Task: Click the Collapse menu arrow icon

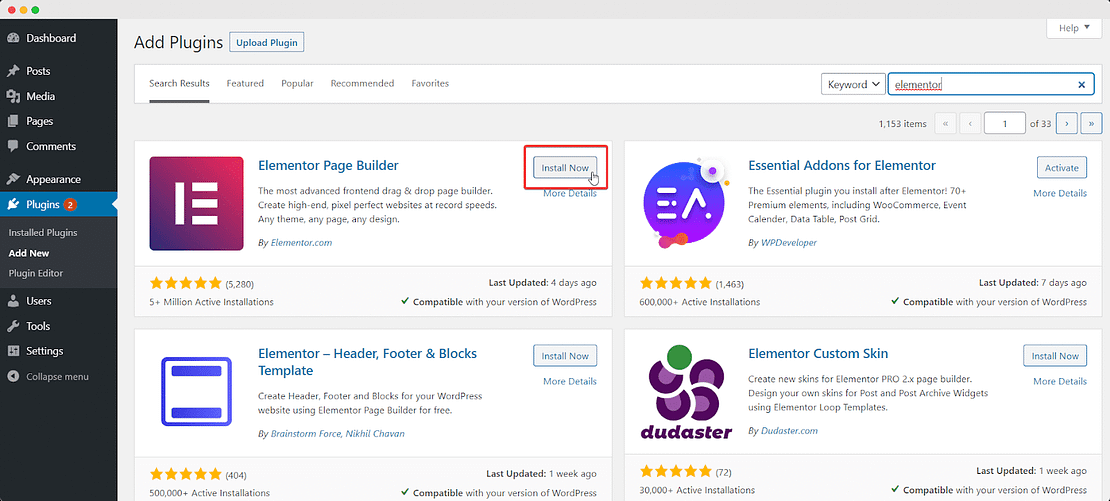Action: pyautogui.click(x=13, y=376)
